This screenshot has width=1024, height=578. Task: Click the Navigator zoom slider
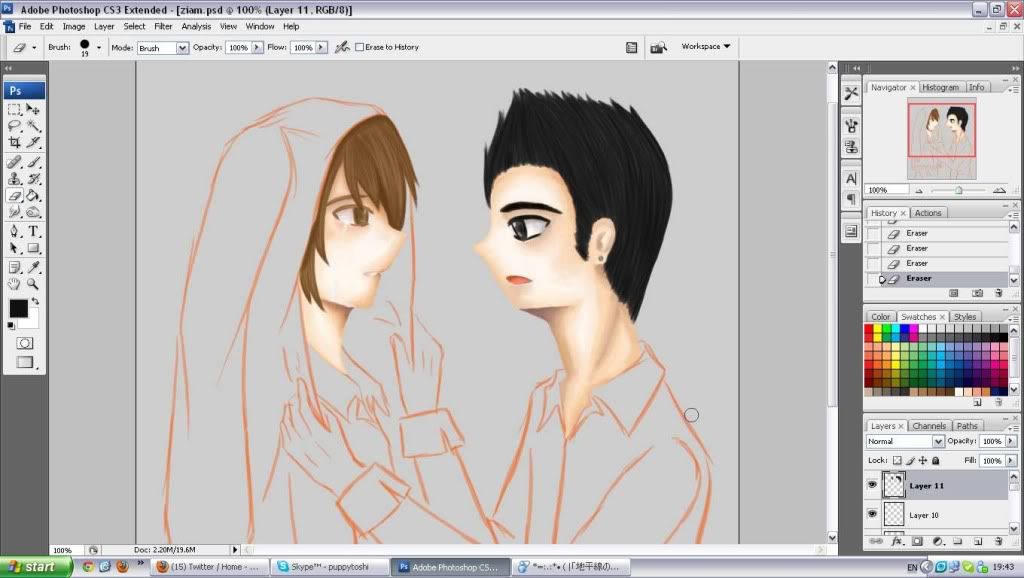tap(958, 190)
